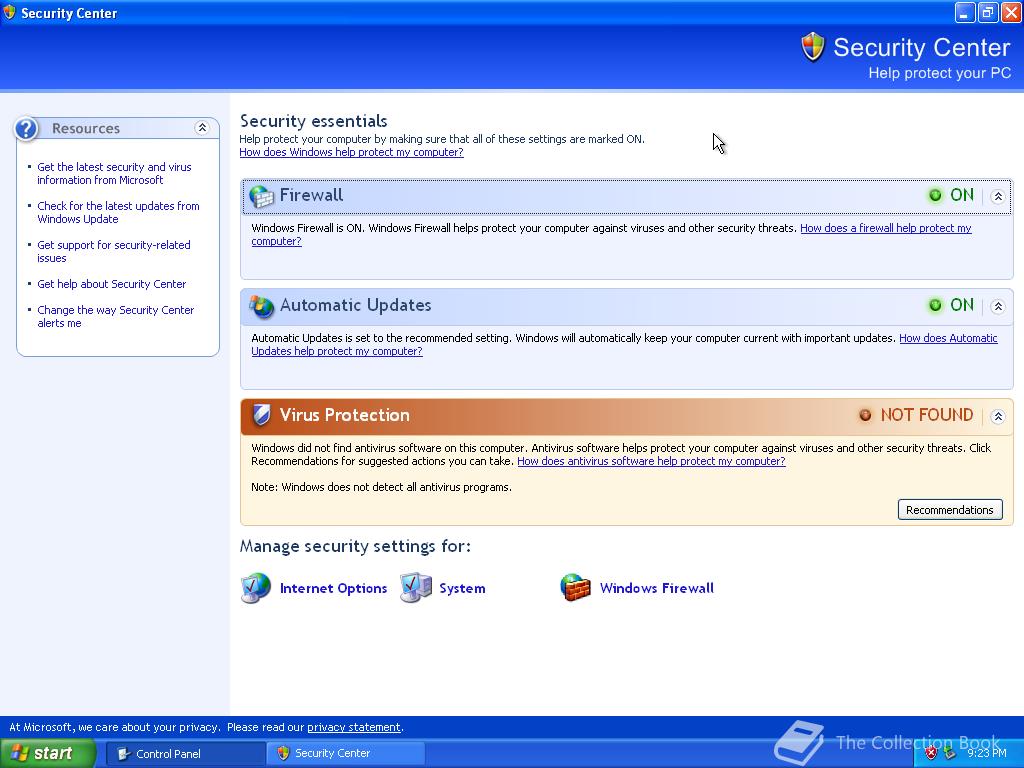
Task: Collapse the Virus Protection section
Action: tap(997, 416)
